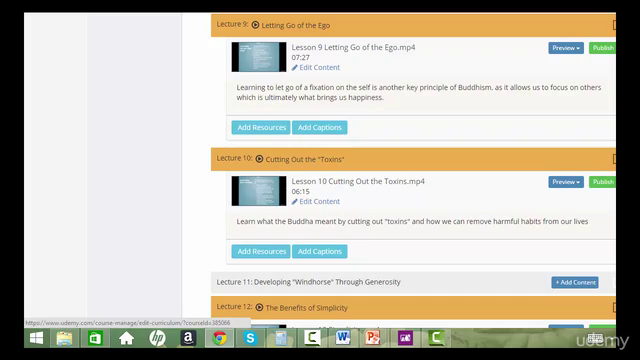The height and width of the screenshot is (360, 640).
Task: Open the HP icon in taskbar
Action: click(157, 338)
